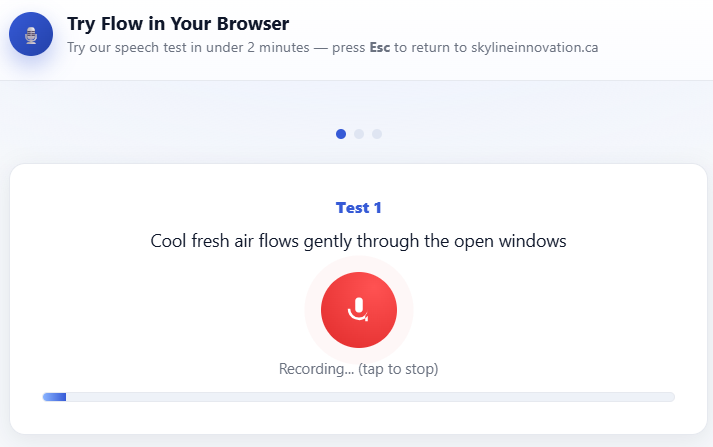Select the first blue pagination dot

341,133
